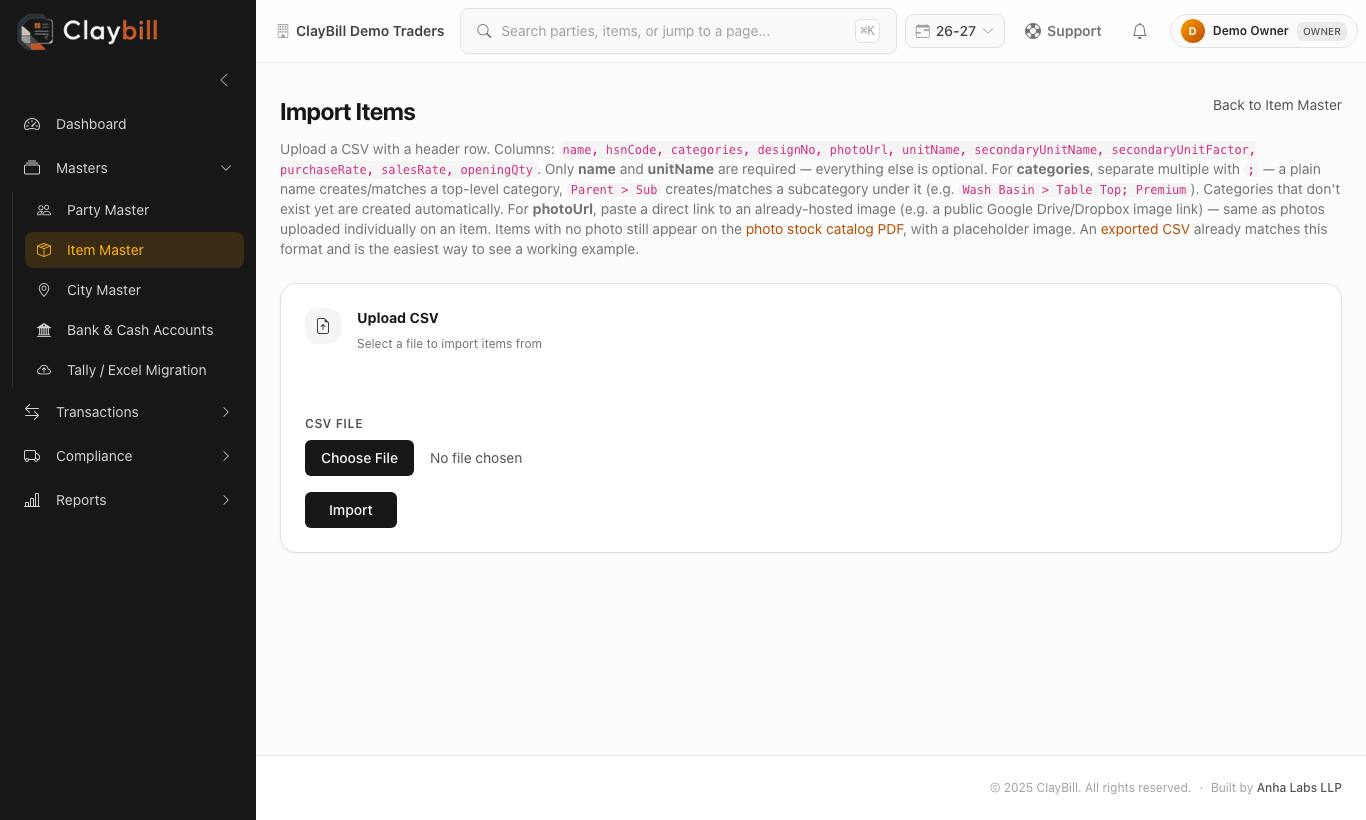
Task: Click the Masters stack icon
Action: tap(32, 168)
